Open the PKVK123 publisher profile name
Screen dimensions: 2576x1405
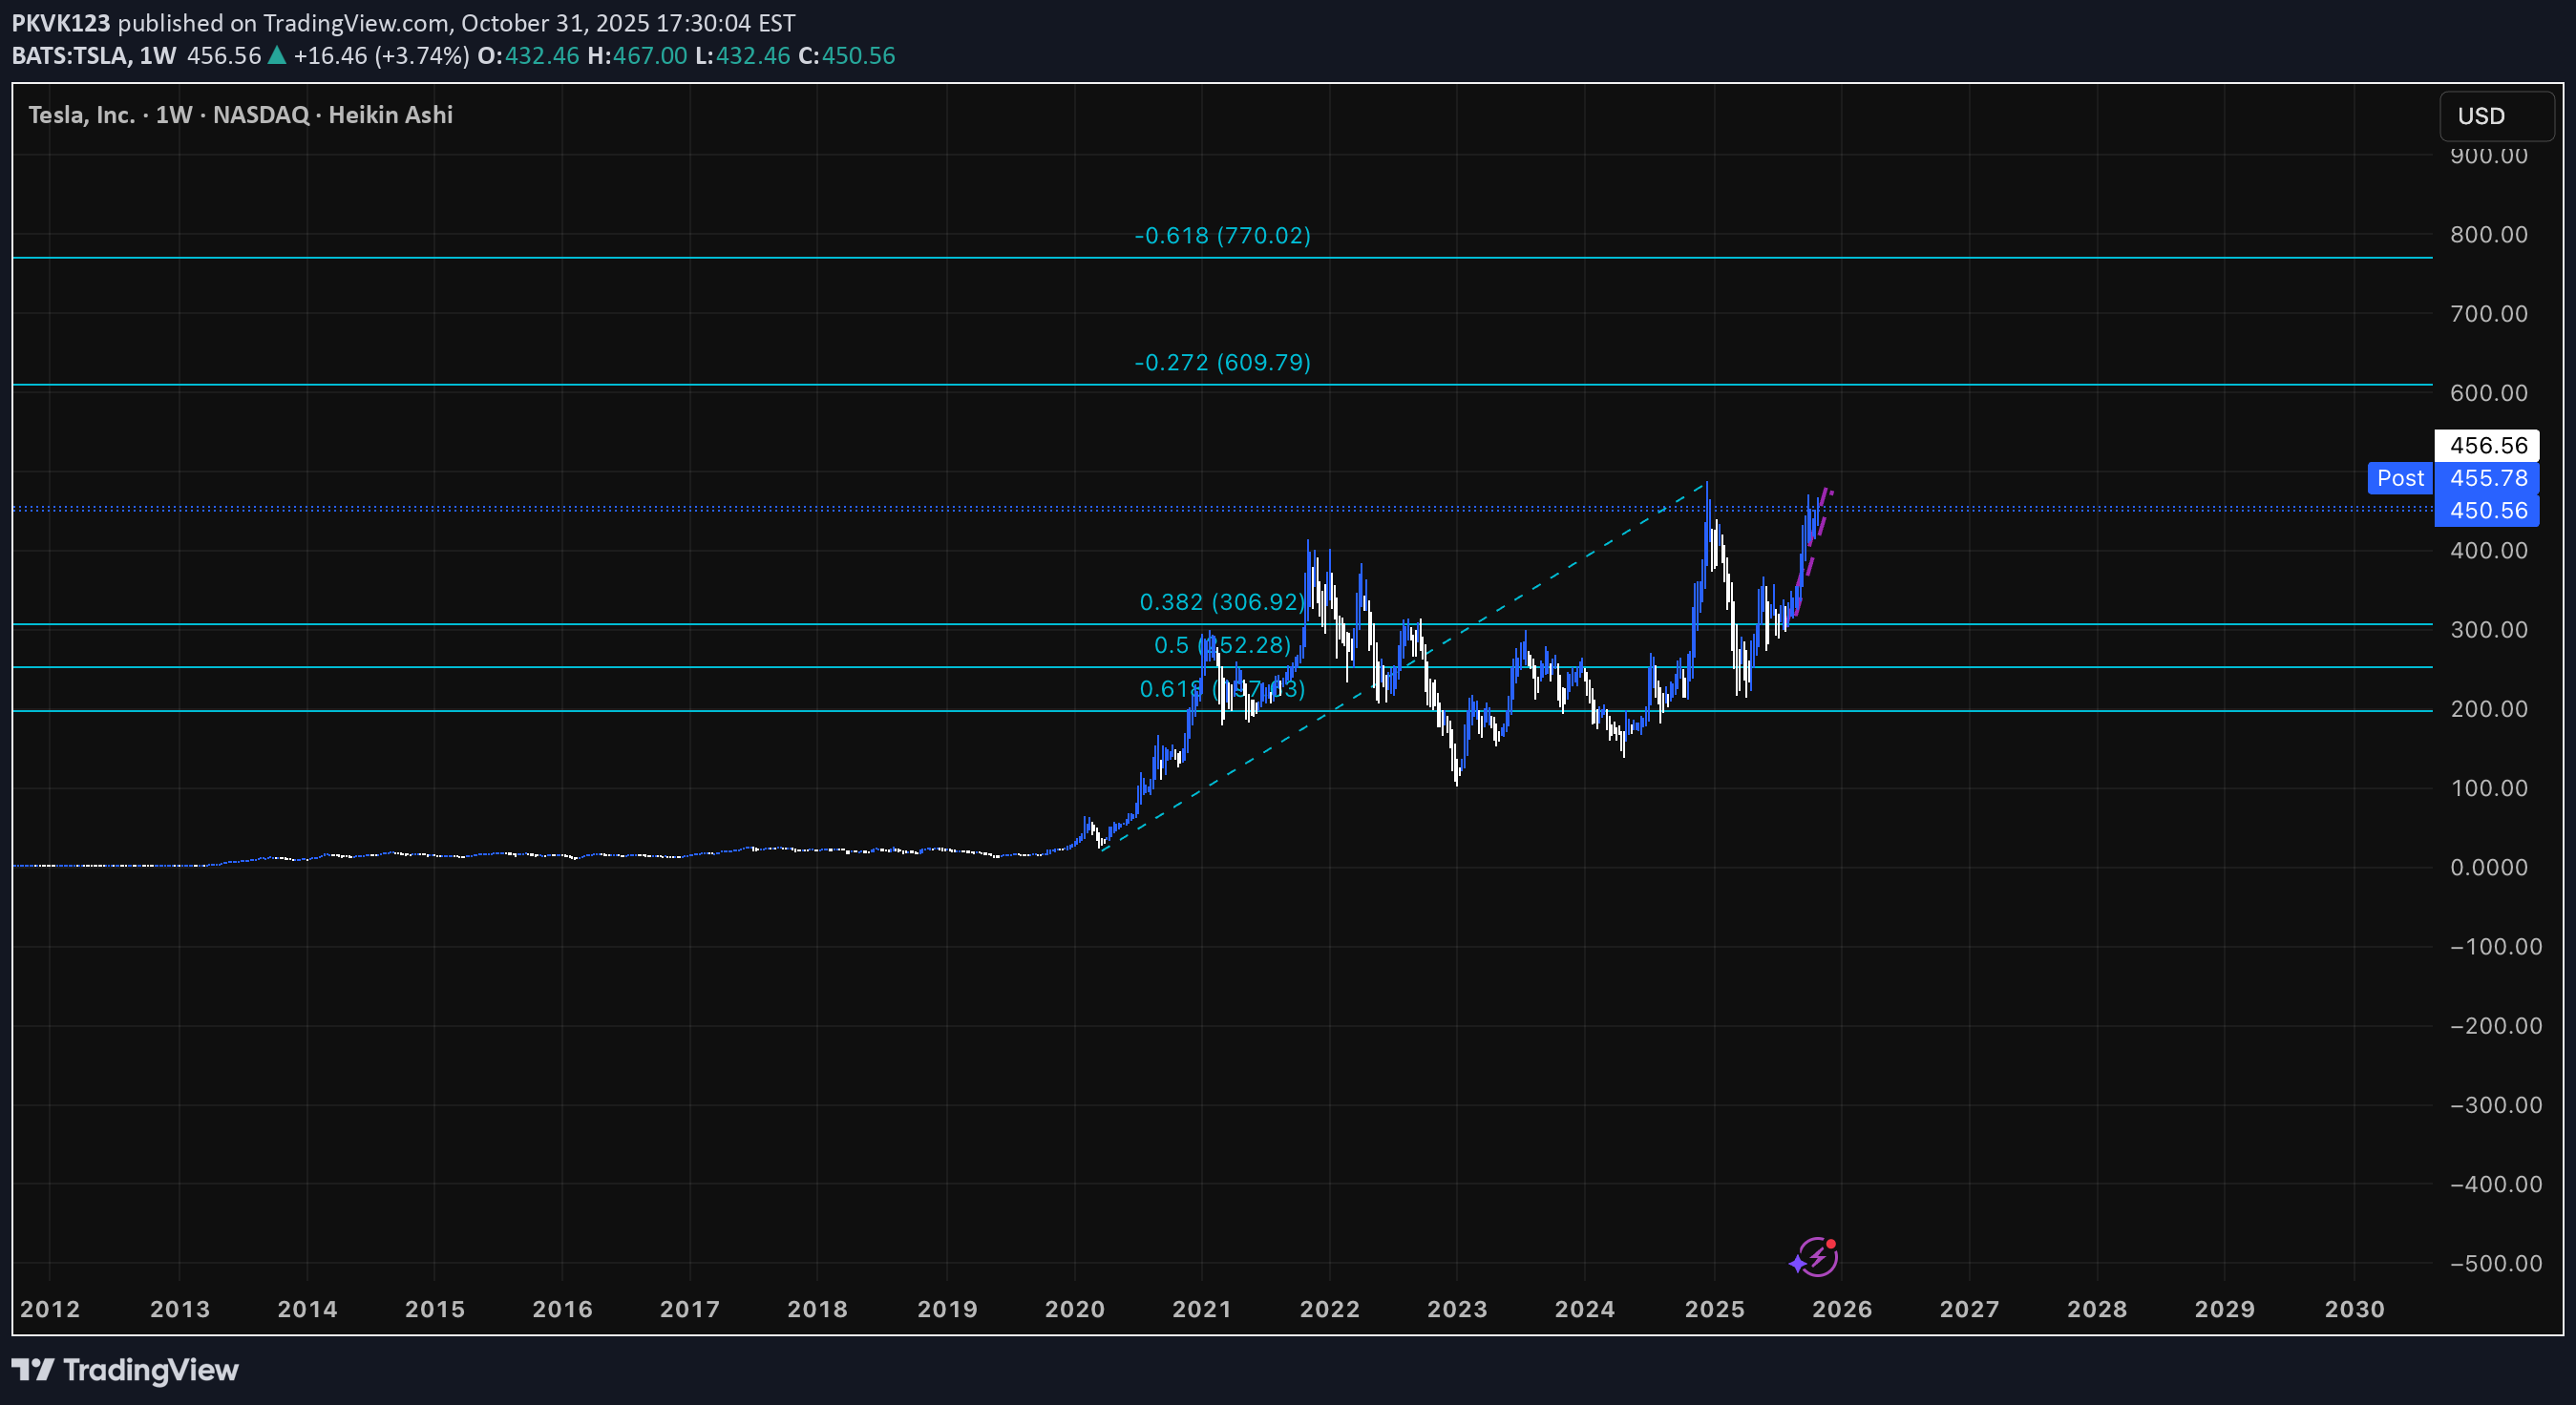(x=60, y=22)
